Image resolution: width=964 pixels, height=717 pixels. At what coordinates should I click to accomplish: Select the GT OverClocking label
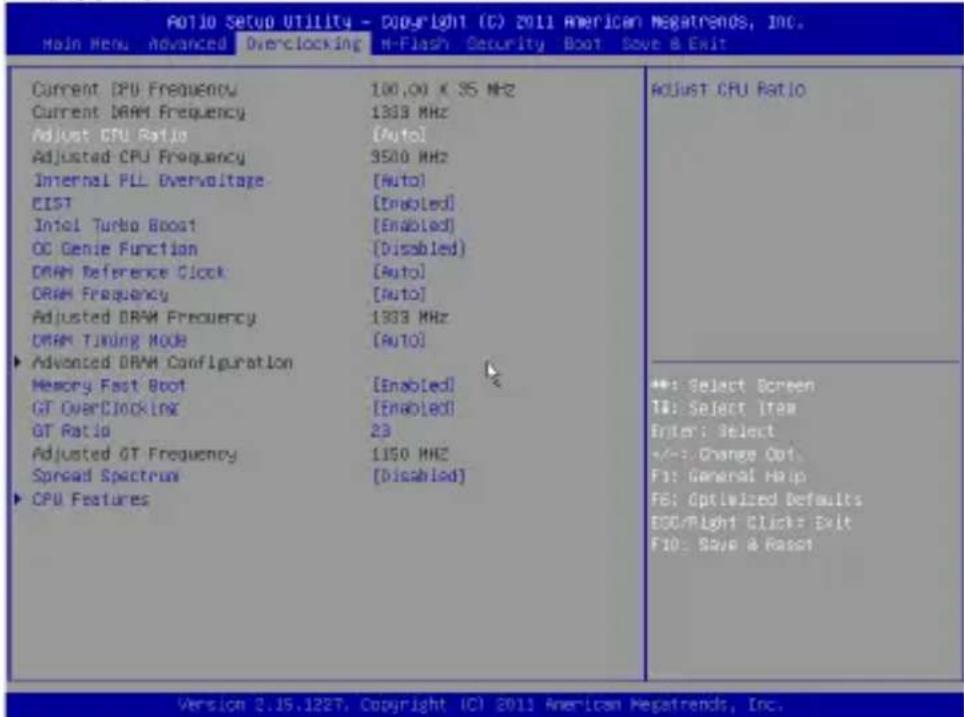pos(106,408)
